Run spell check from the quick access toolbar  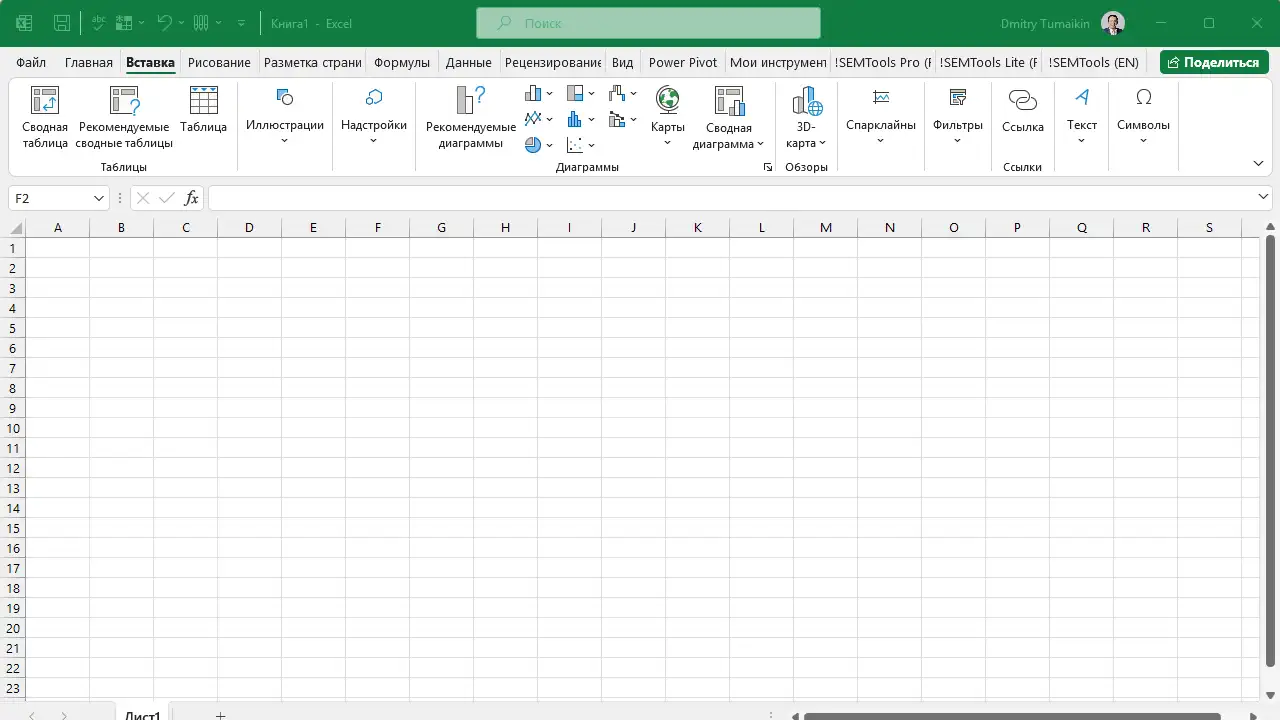pyautogui.click(x=99, y=22)
